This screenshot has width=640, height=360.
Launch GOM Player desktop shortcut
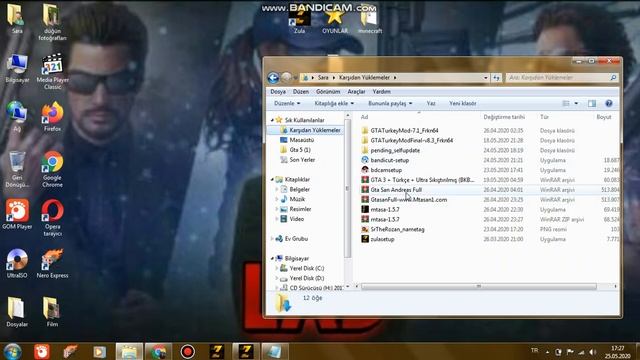coord(17,214)
